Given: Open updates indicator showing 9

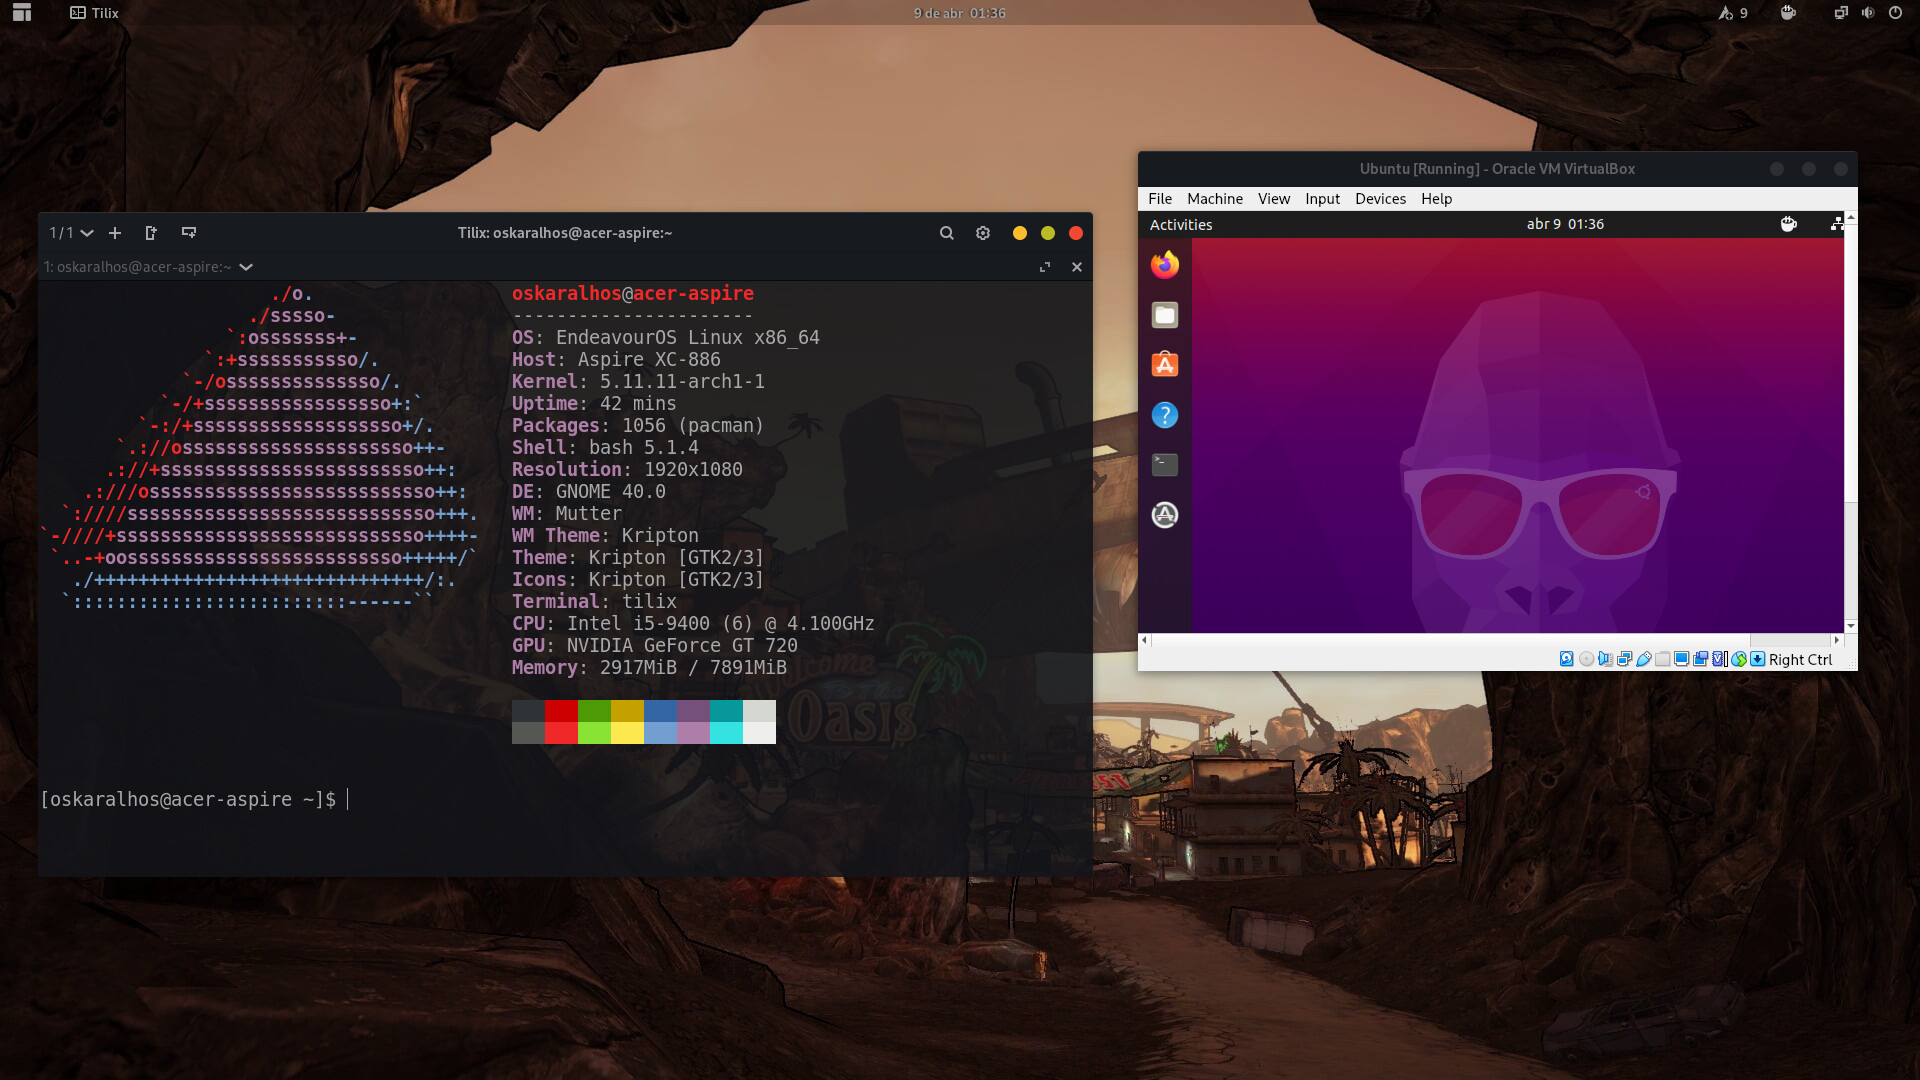Looking at the screenshot, I should click(1733, 13).
